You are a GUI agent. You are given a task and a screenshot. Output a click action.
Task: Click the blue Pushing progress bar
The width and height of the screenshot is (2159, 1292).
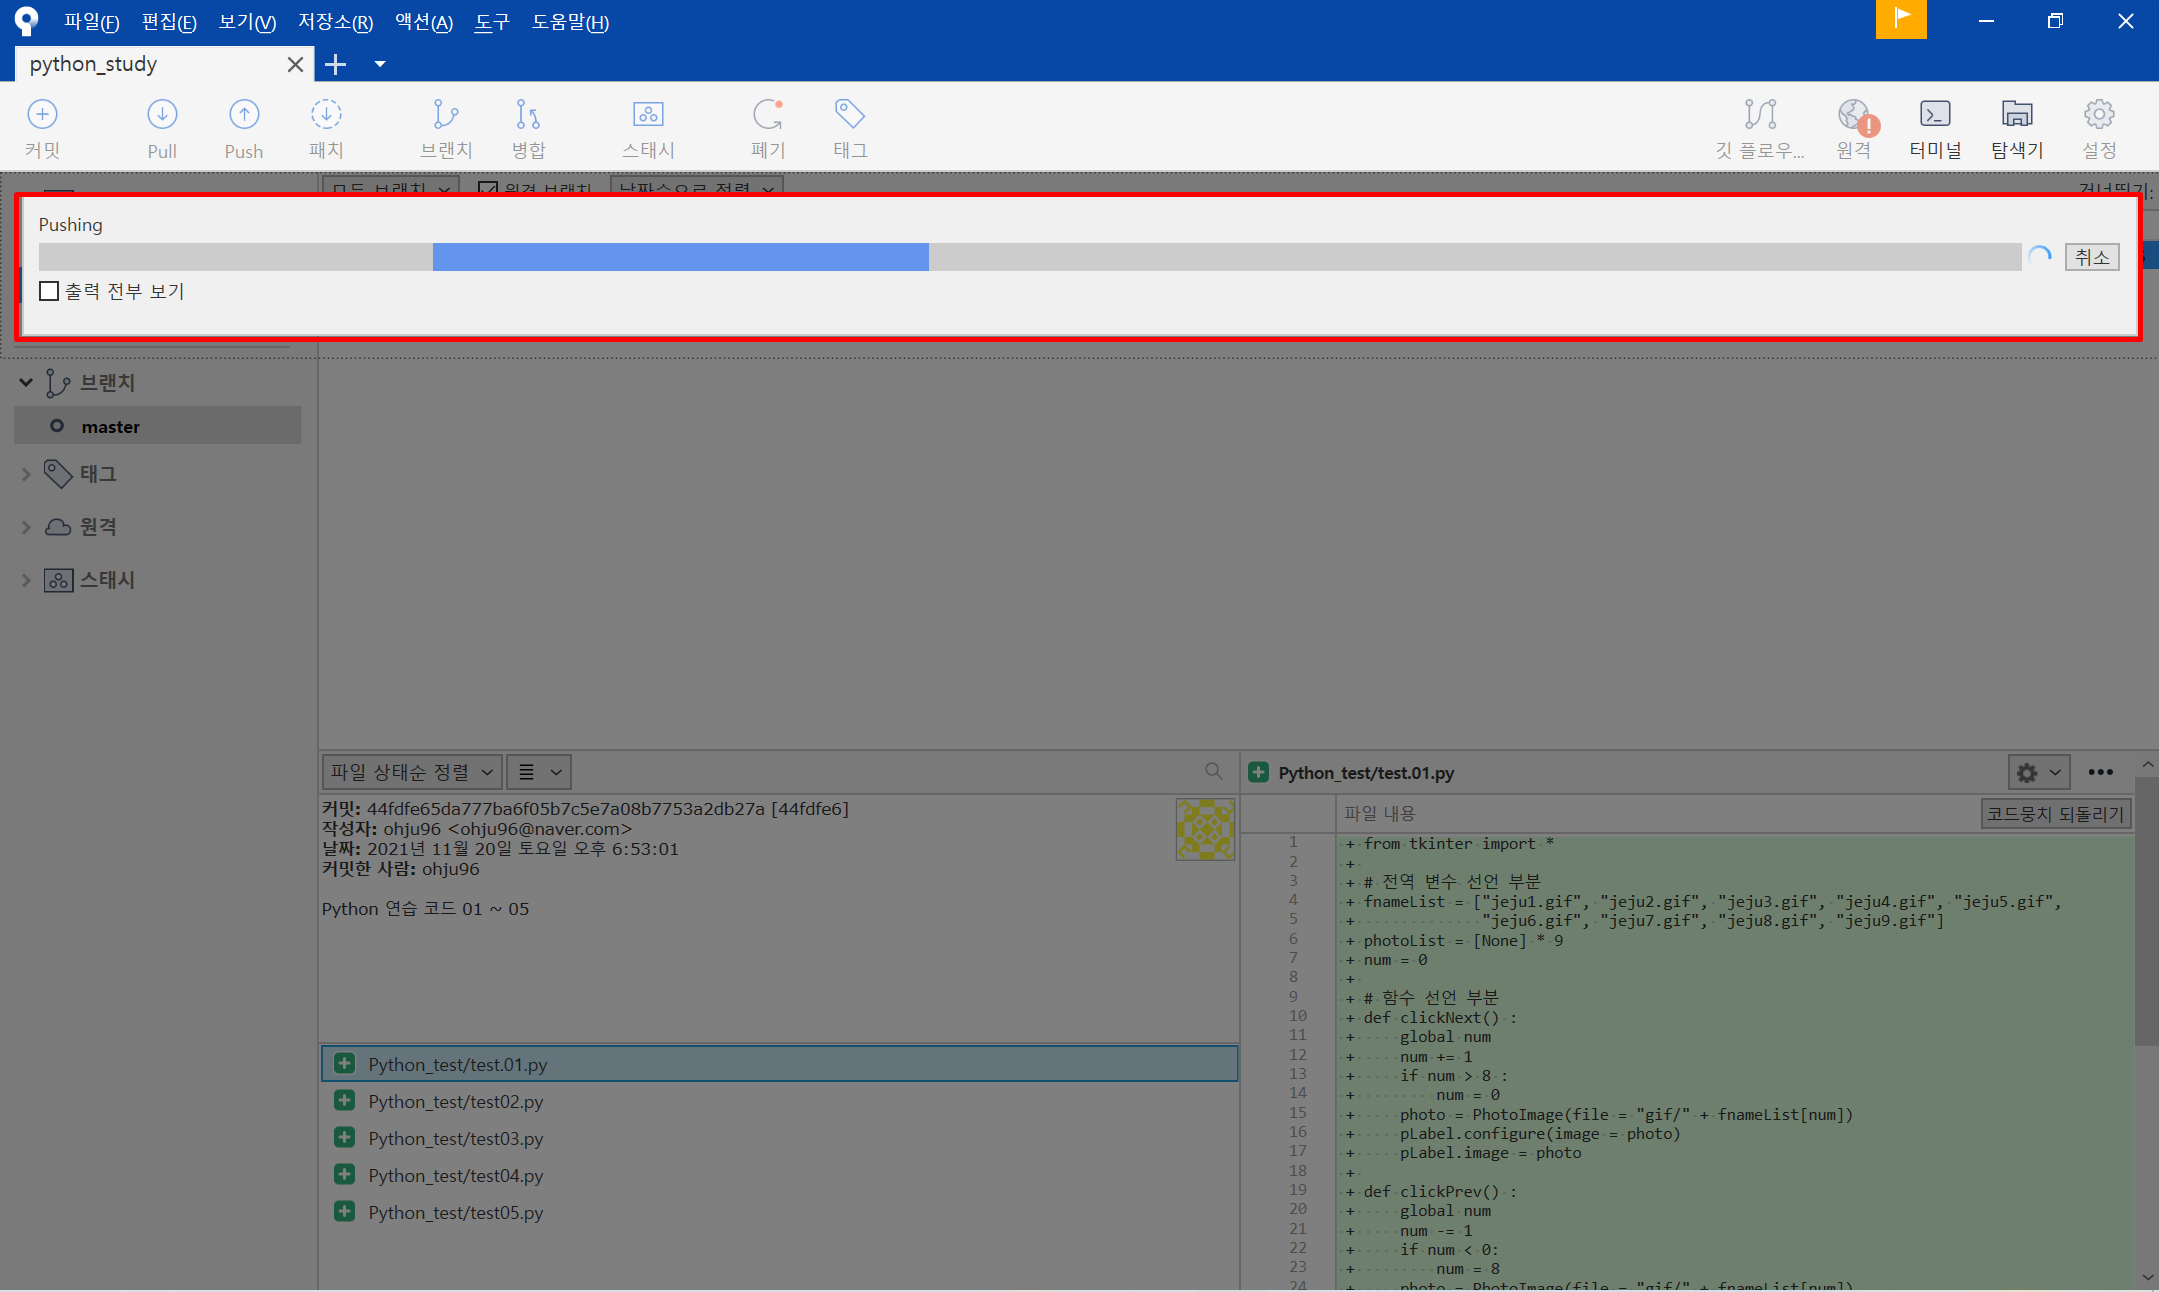click(x=680, y=257)
